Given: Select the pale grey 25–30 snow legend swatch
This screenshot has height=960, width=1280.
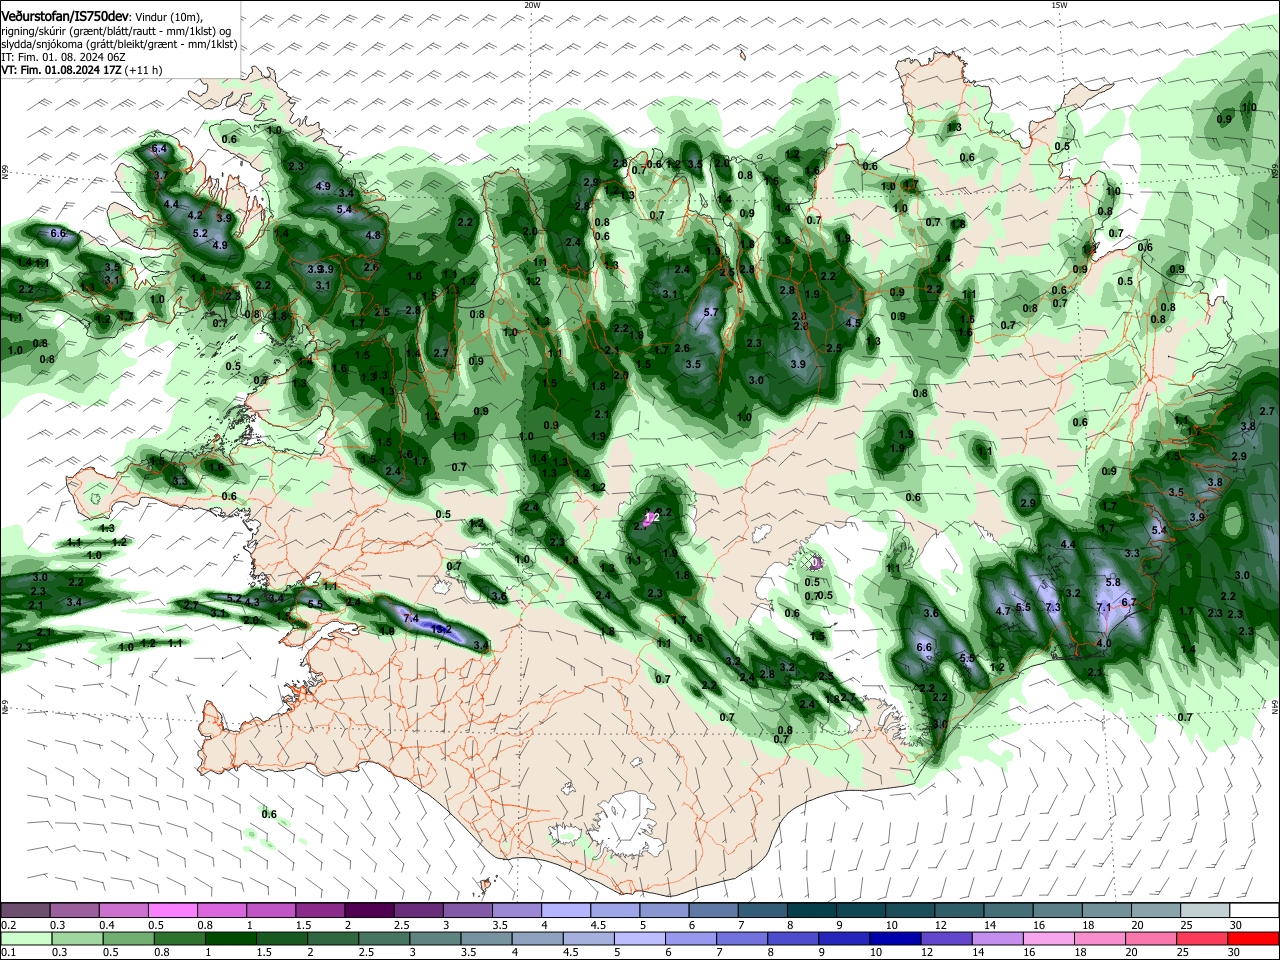Looking at the screenshot, I should [x=1206, y=911].
